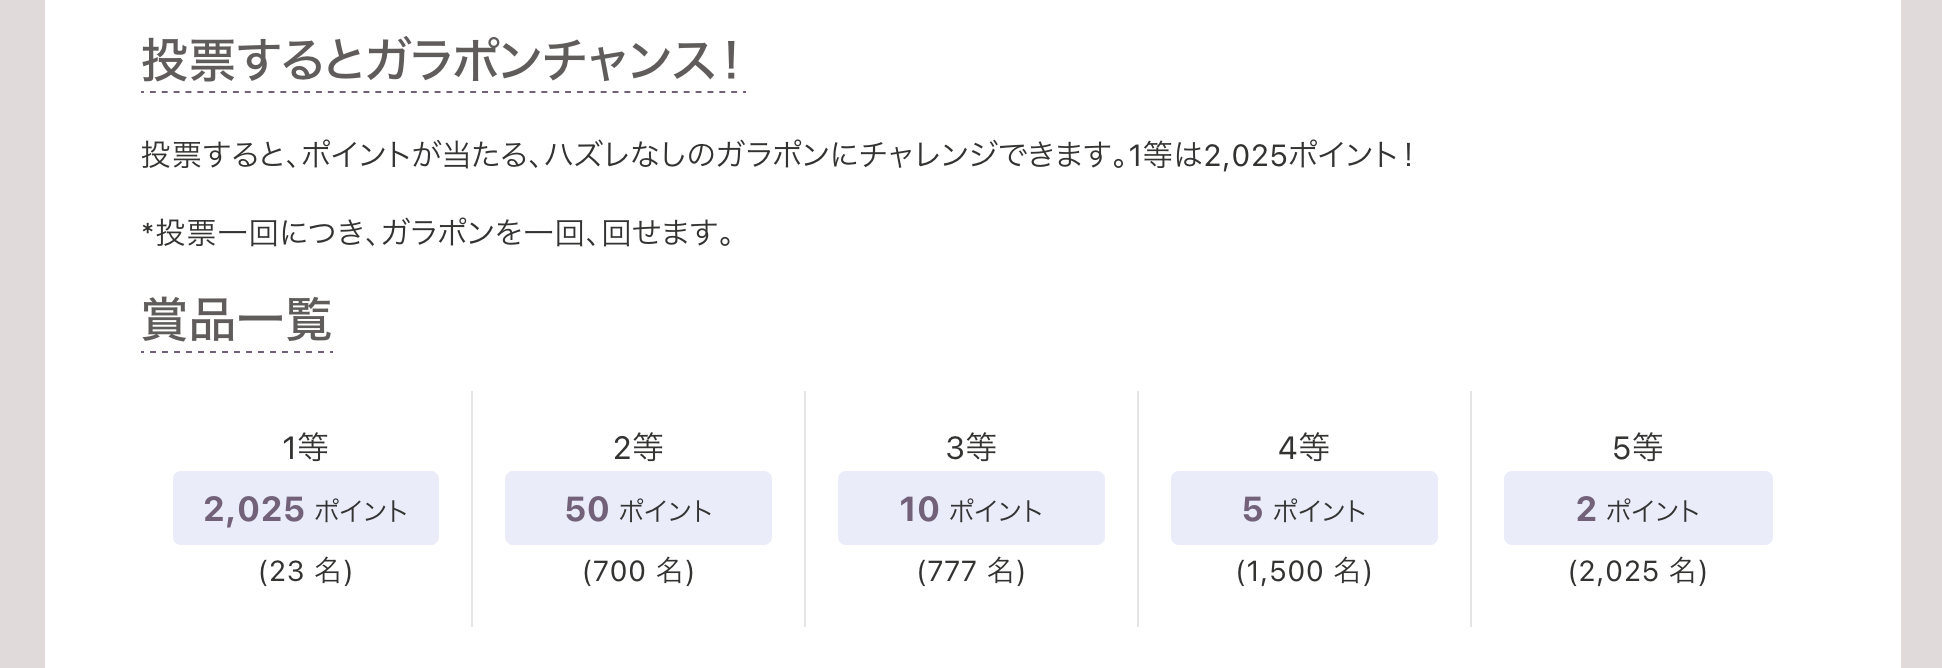This screenshot has width=1942, height=668.
Task: Click the (700 名) winner count
Action: coord(638,571)
